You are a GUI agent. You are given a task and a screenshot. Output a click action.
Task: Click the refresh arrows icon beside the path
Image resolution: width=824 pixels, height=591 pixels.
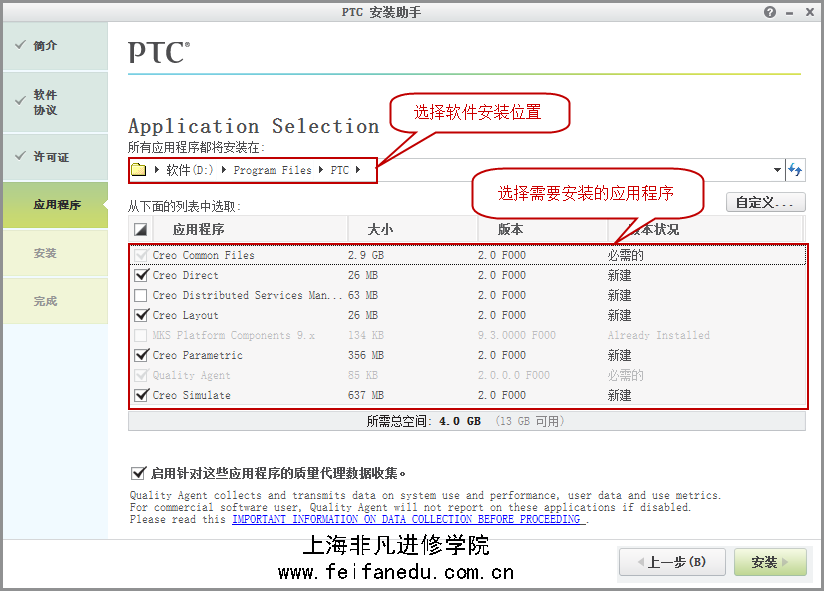point(795,170)
